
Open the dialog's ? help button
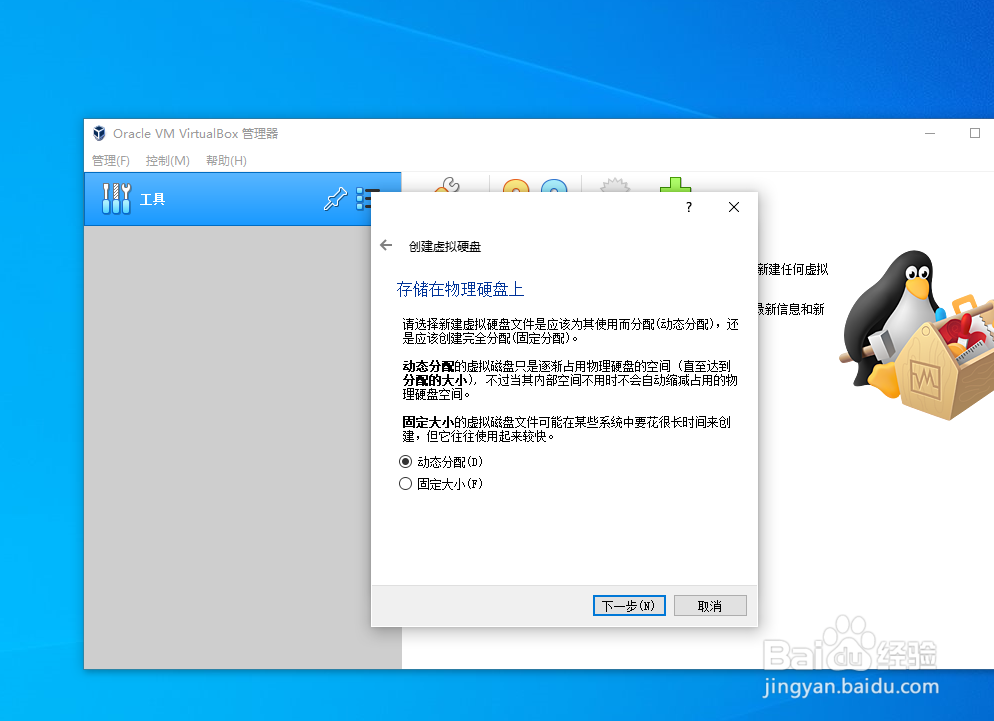(689, 207)
